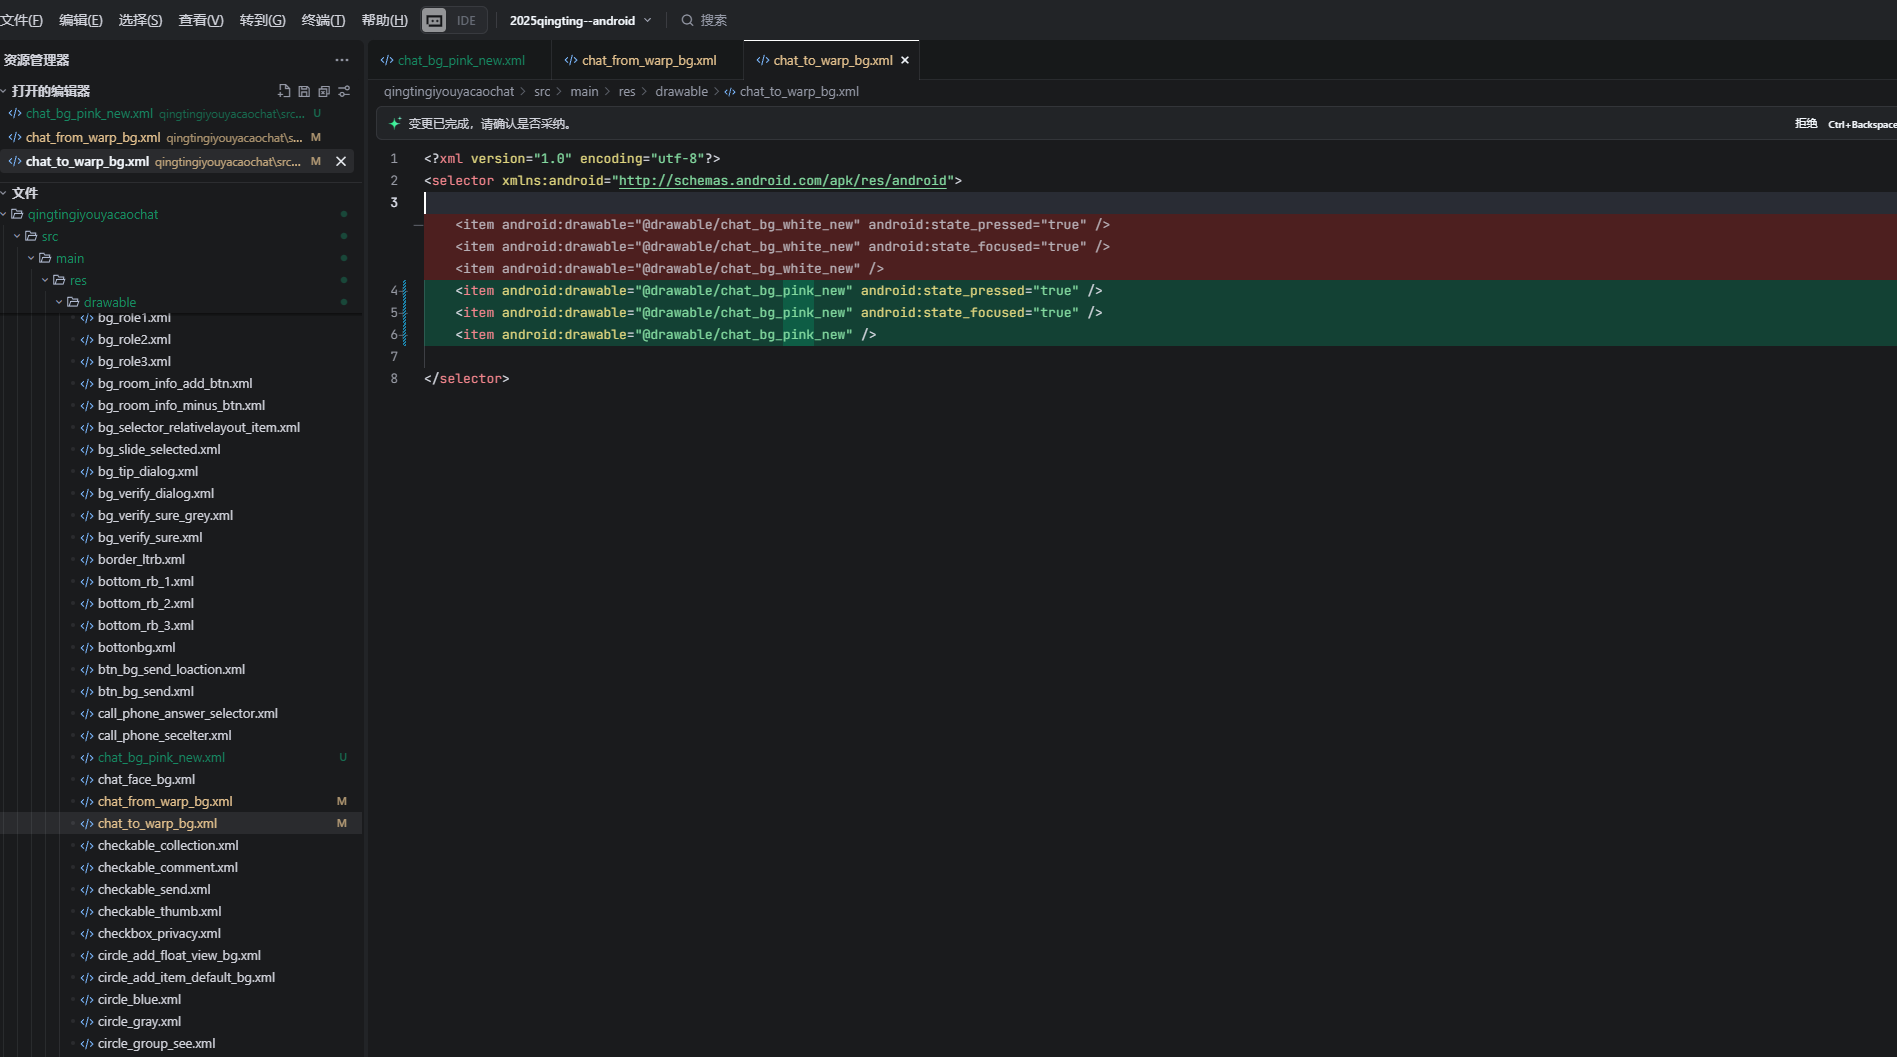This screenshot has width=1897, height=1057.
Task: Switch to chat_from_warp_bg.xml tab
Action: click(x=648, y=60)
